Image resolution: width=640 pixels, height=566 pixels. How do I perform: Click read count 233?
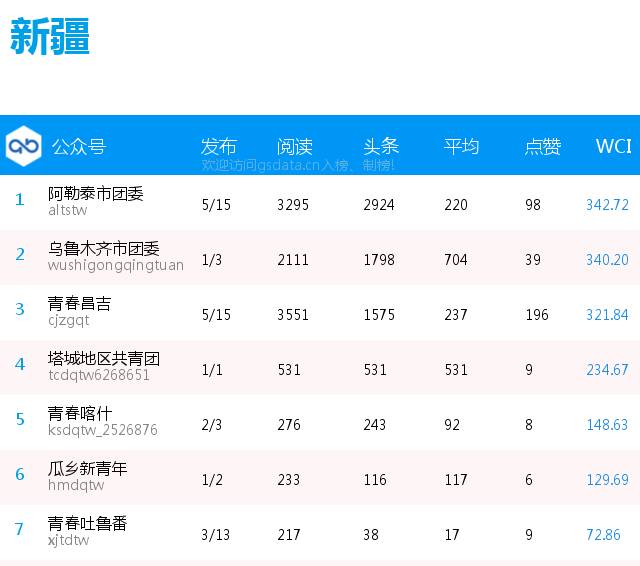click(289, 479)
